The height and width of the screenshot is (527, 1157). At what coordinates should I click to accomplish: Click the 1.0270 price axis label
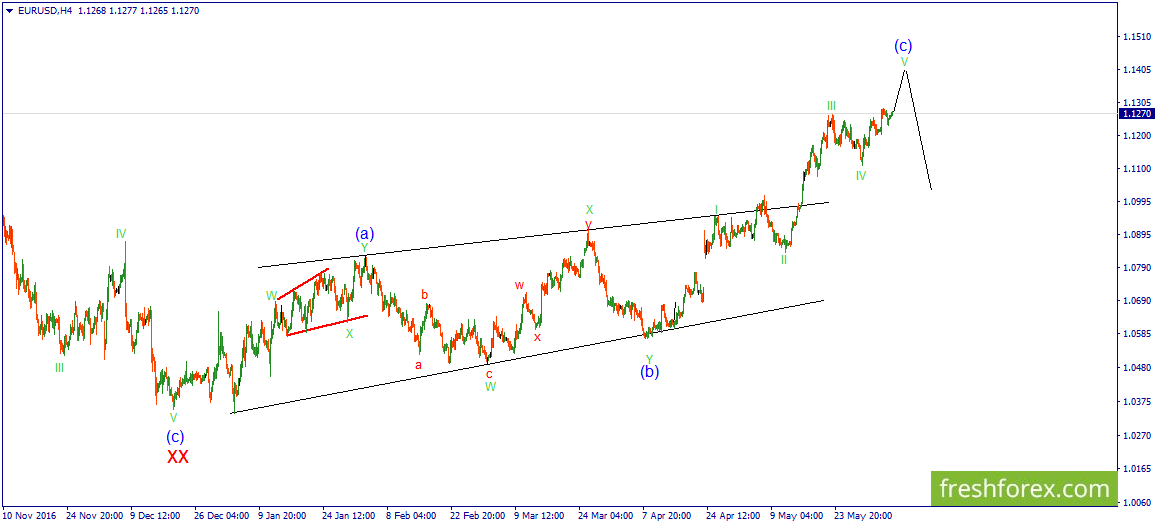[1136, 435]
